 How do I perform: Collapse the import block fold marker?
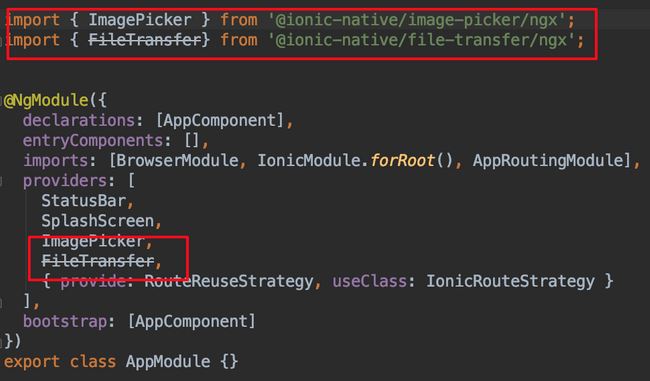coord(1,40)
